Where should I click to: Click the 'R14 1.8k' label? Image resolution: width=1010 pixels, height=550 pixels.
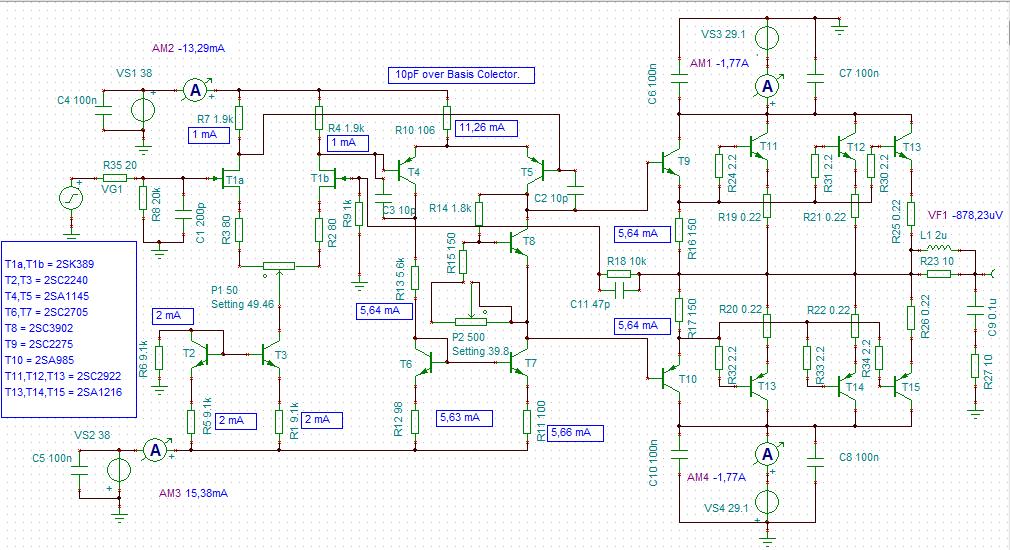pos(450,208)
